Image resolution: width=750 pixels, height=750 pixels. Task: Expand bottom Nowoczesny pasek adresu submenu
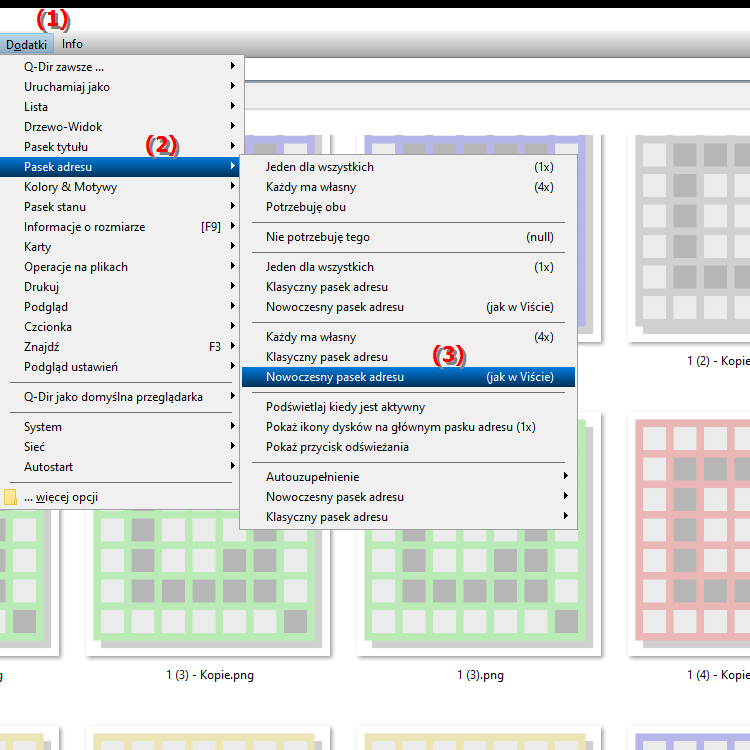[408, 497]
